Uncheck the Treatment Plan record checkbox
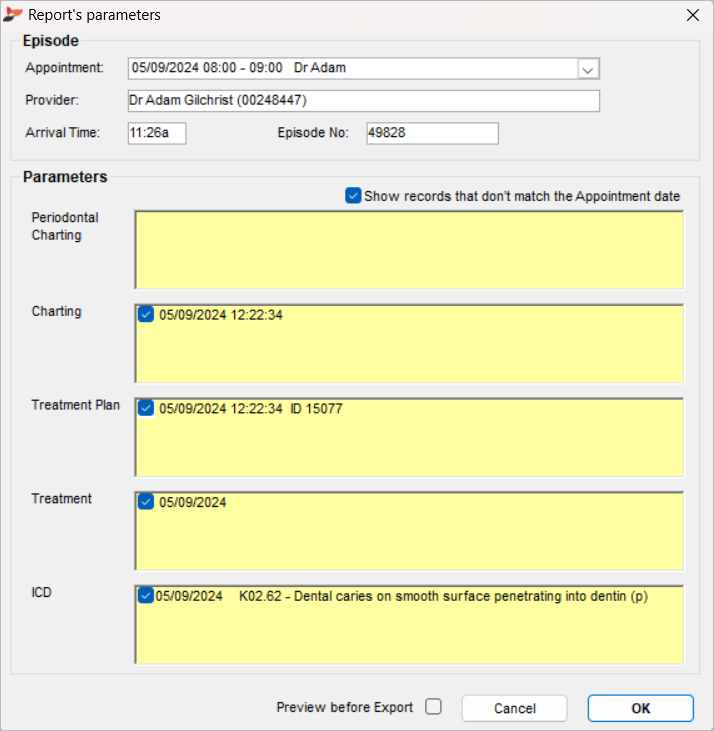The height and width of the screenshot is (731, 714). [x=146, y=408]
